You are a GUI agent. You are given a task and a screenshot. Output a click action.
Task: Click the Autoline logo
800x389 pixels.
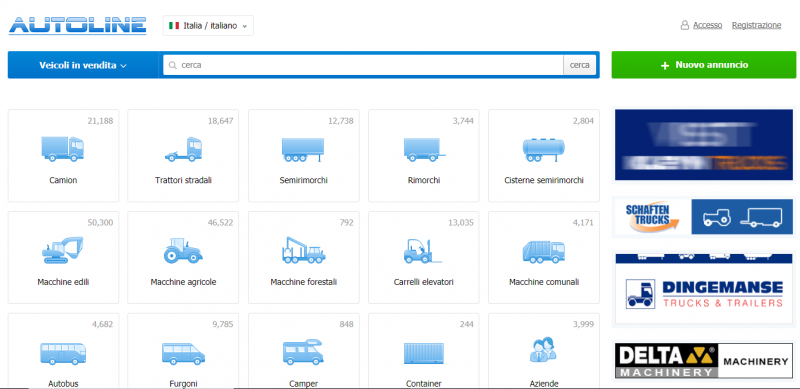coord(78,26)
